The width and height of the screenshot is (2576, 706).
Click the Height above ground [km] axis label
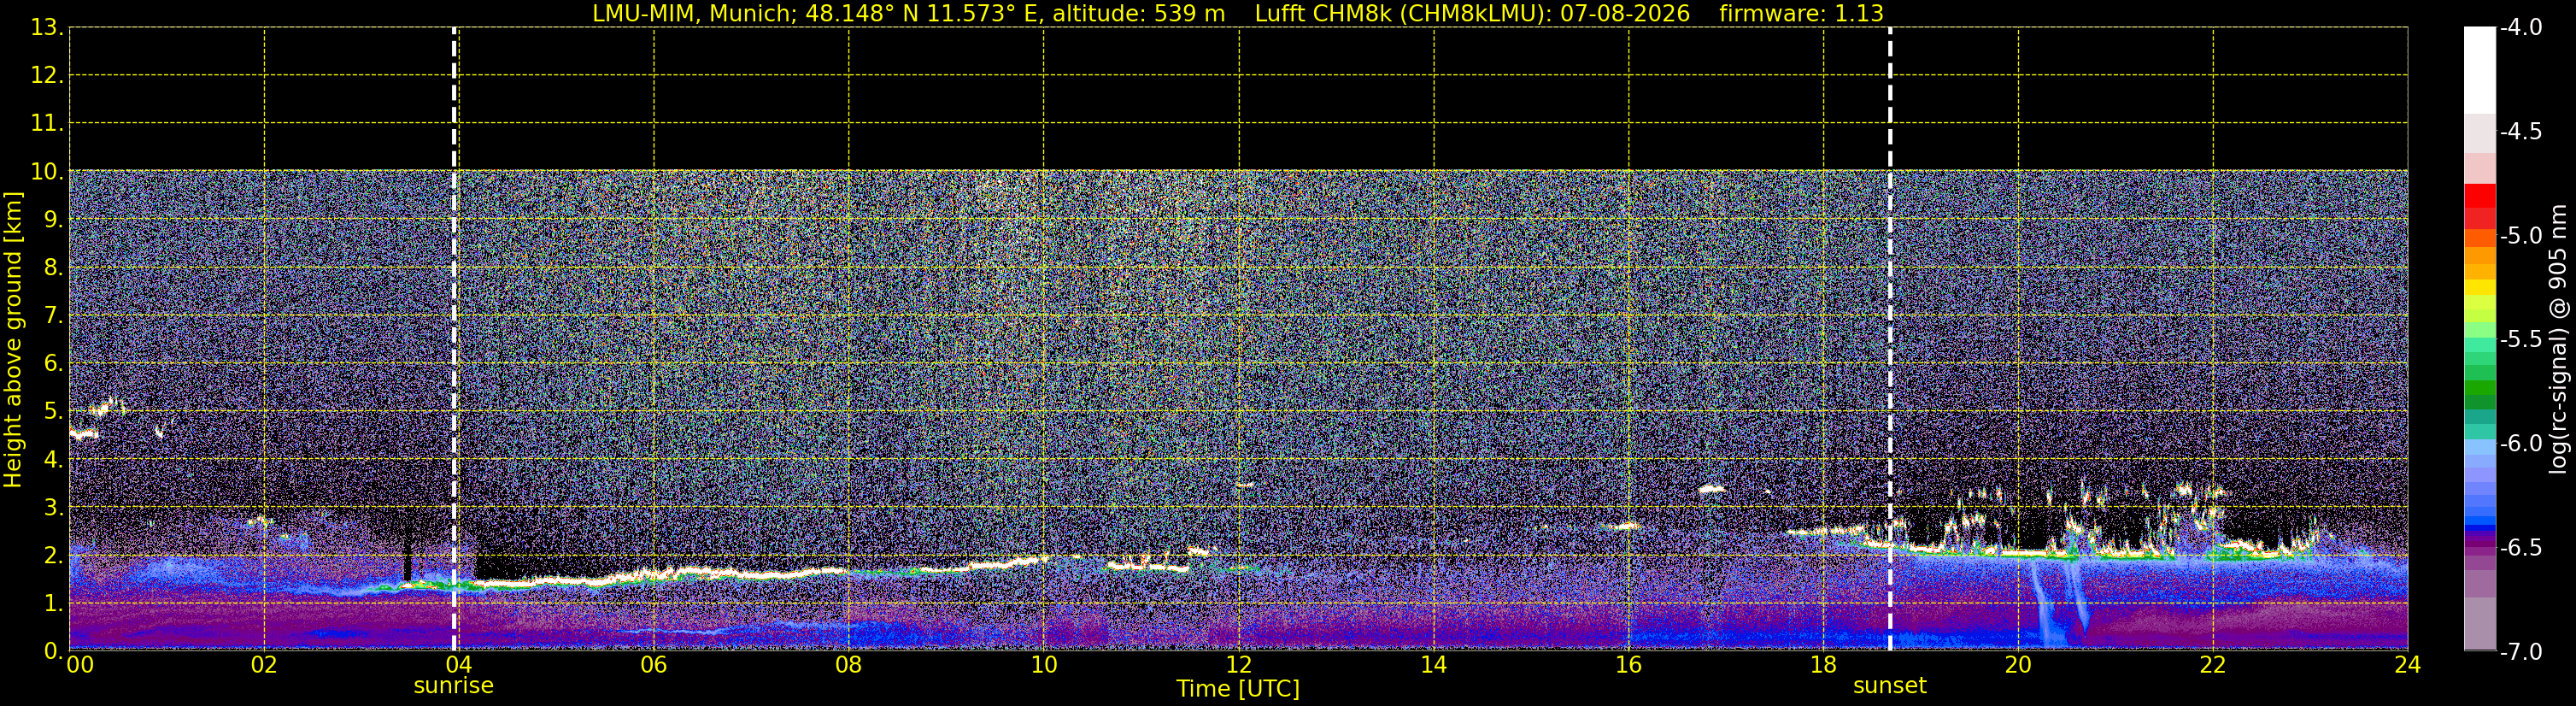pos(13,339)
